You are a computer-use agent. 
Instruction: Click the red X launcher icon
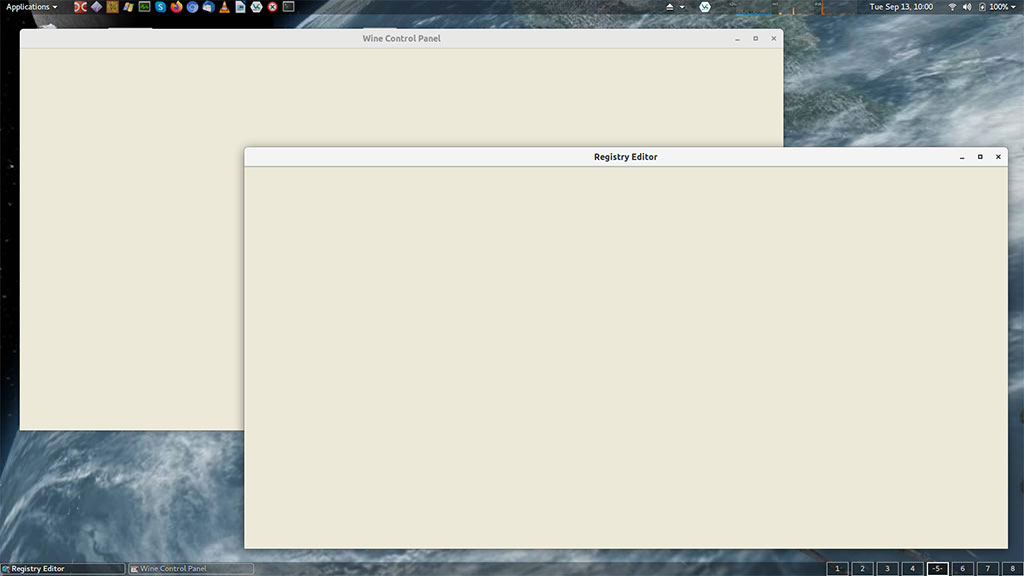(272, 7)
